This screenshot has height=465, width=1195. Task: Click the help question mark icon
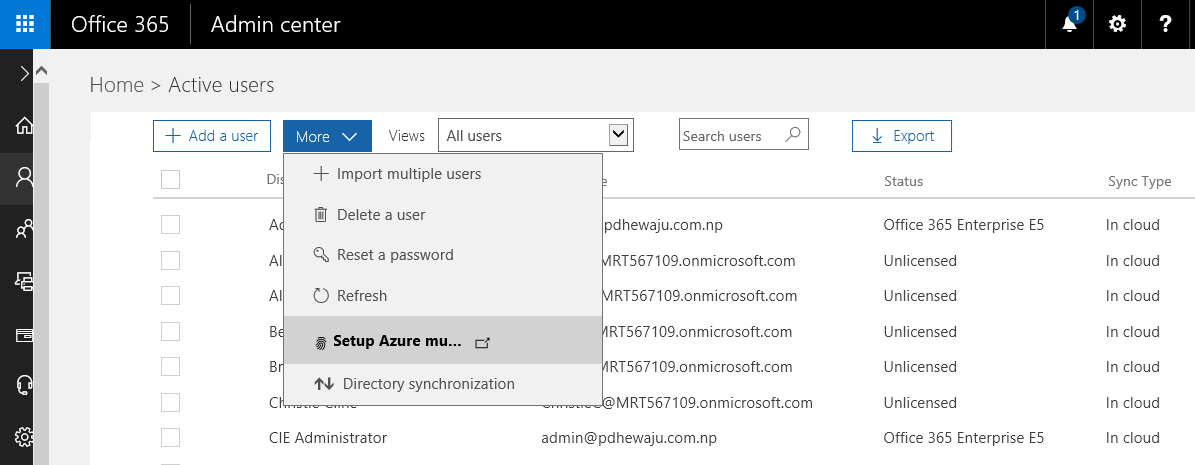pyautogui.click(x=1165, y=24)
